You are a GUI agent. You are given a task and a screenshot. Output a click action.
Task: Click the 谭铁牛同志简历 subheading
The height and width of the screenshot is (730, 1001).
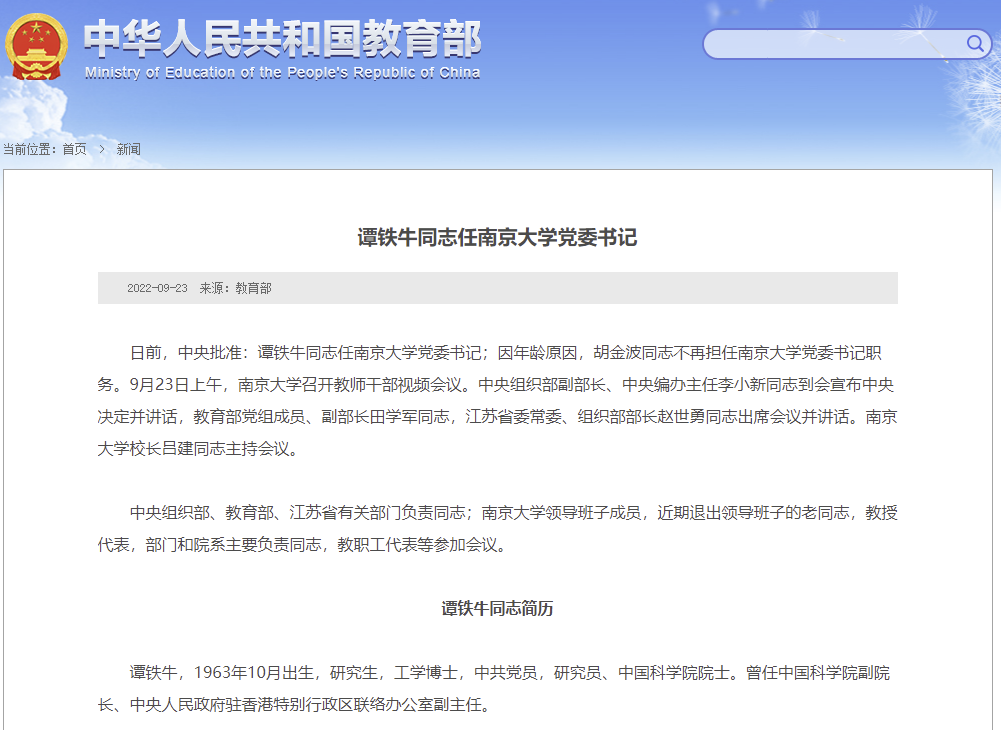497,608
